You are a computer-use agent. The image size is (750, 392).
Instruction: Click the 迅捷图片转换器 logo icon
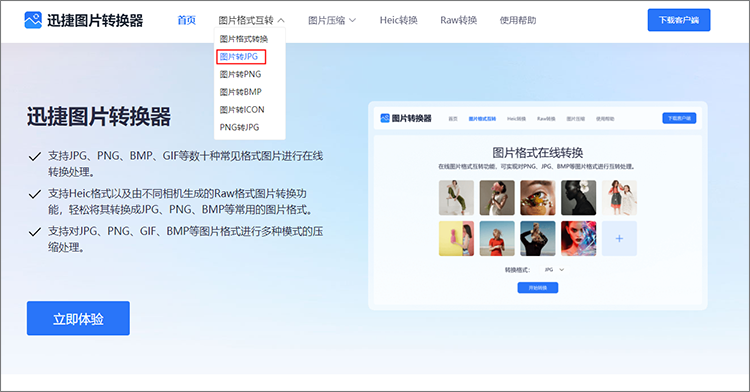pyautogui.click(x=33, y=20)
